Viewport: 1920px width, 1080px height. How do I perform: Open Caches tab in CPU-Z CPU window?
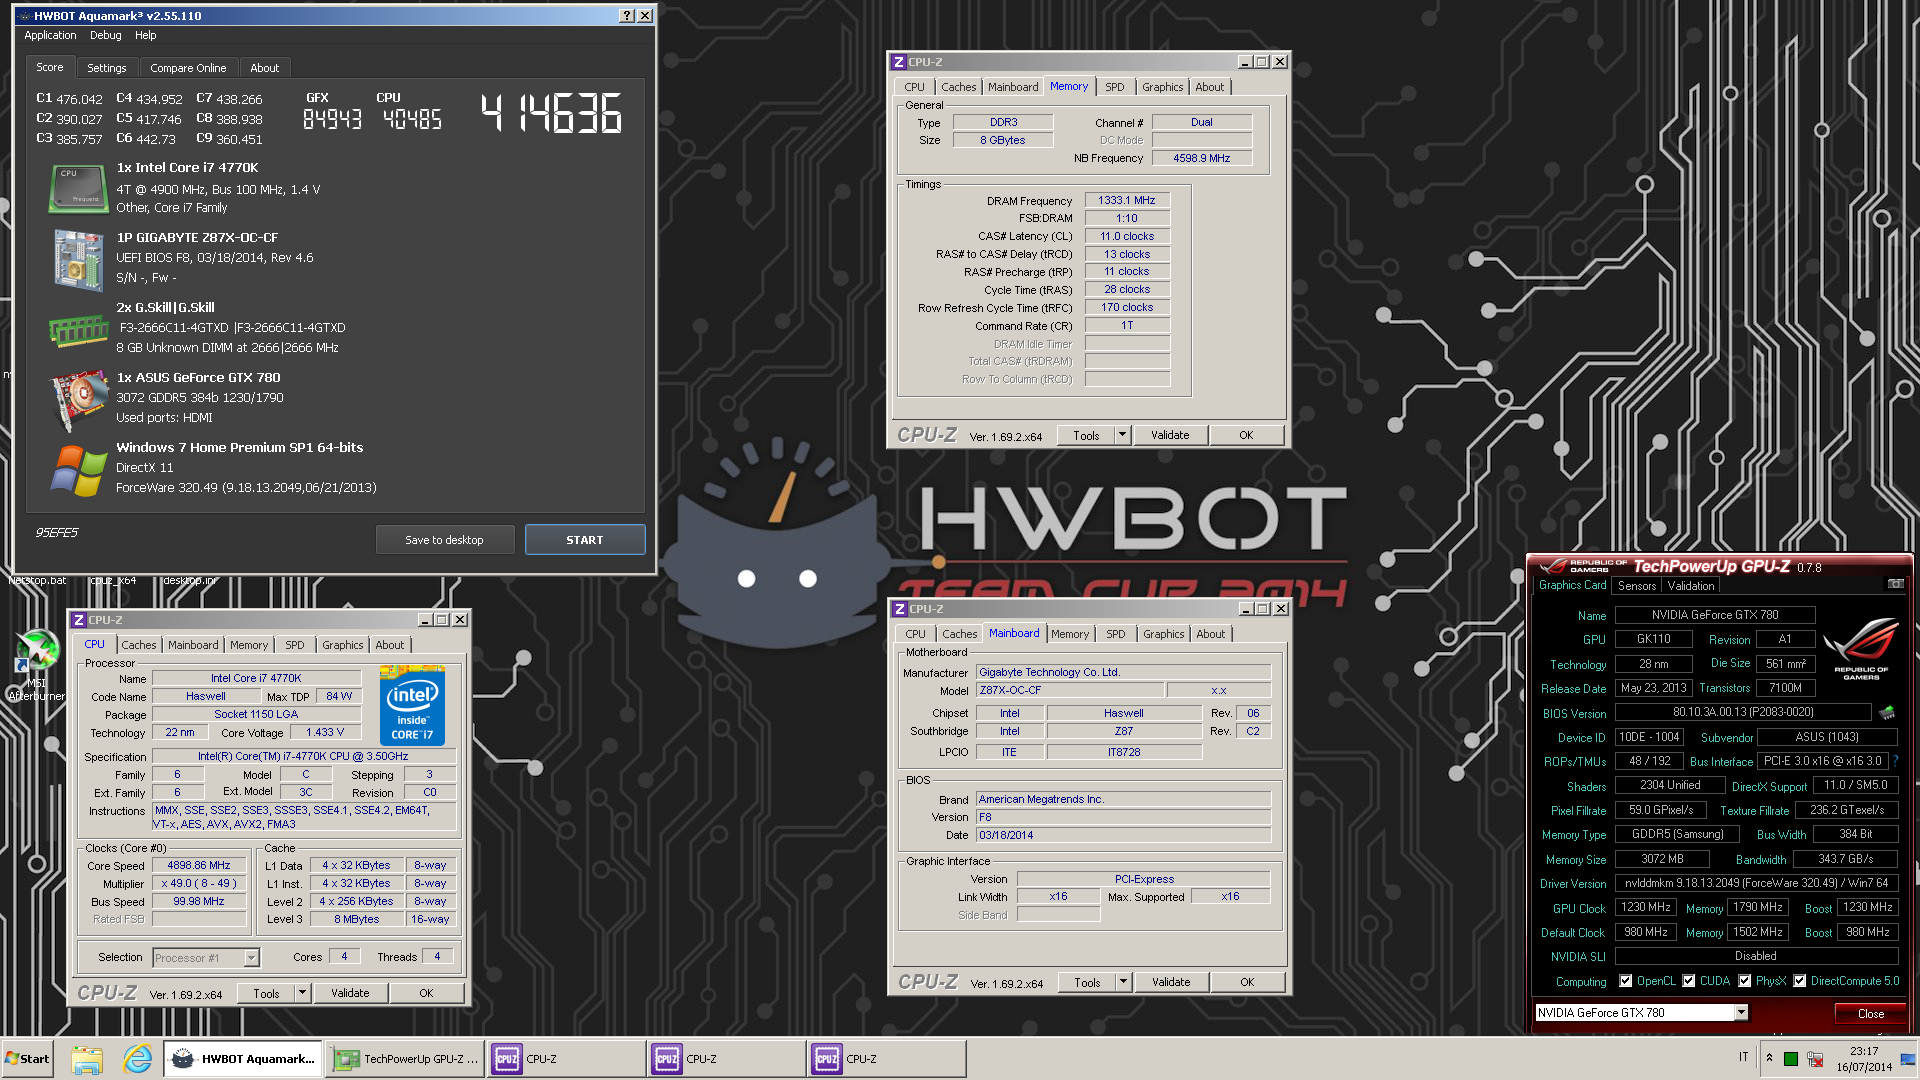pyautogui.click(x=138, y=645)
